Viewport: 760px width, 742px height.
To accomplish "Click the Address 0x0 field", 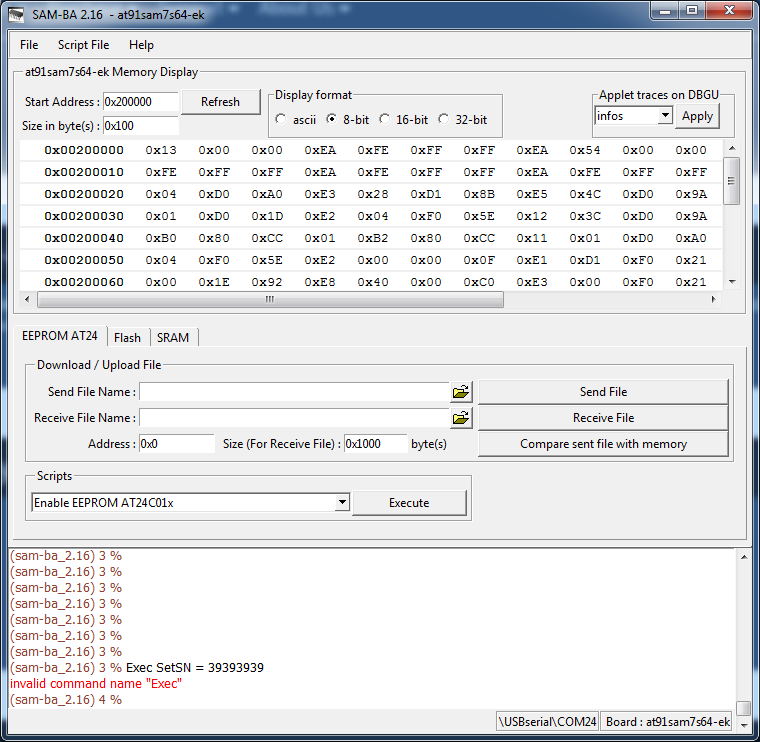I will click(176, 444).
